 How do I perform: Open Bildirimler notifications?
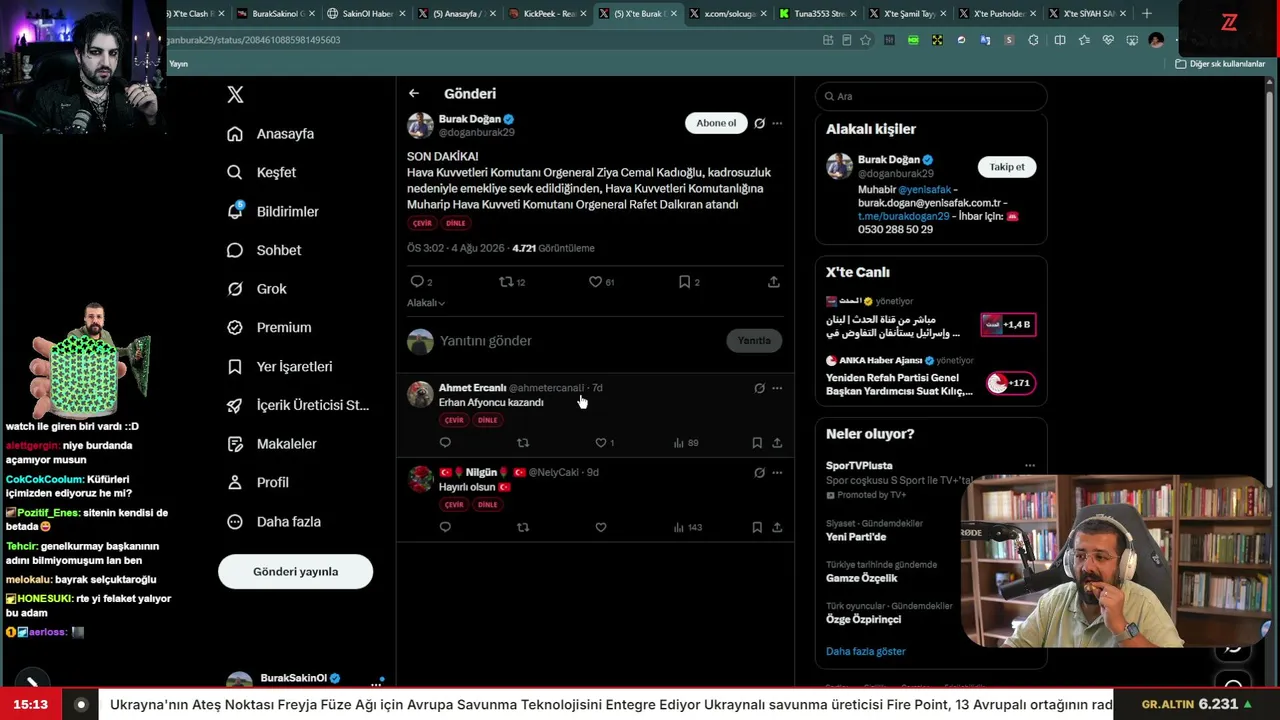point(272,211)
